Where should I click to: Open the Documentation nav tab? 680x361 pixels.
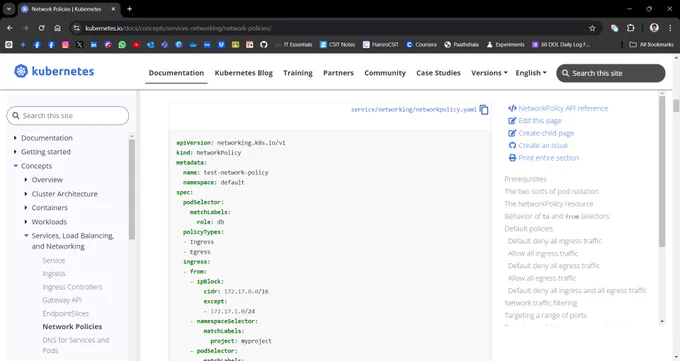[176, 73]
